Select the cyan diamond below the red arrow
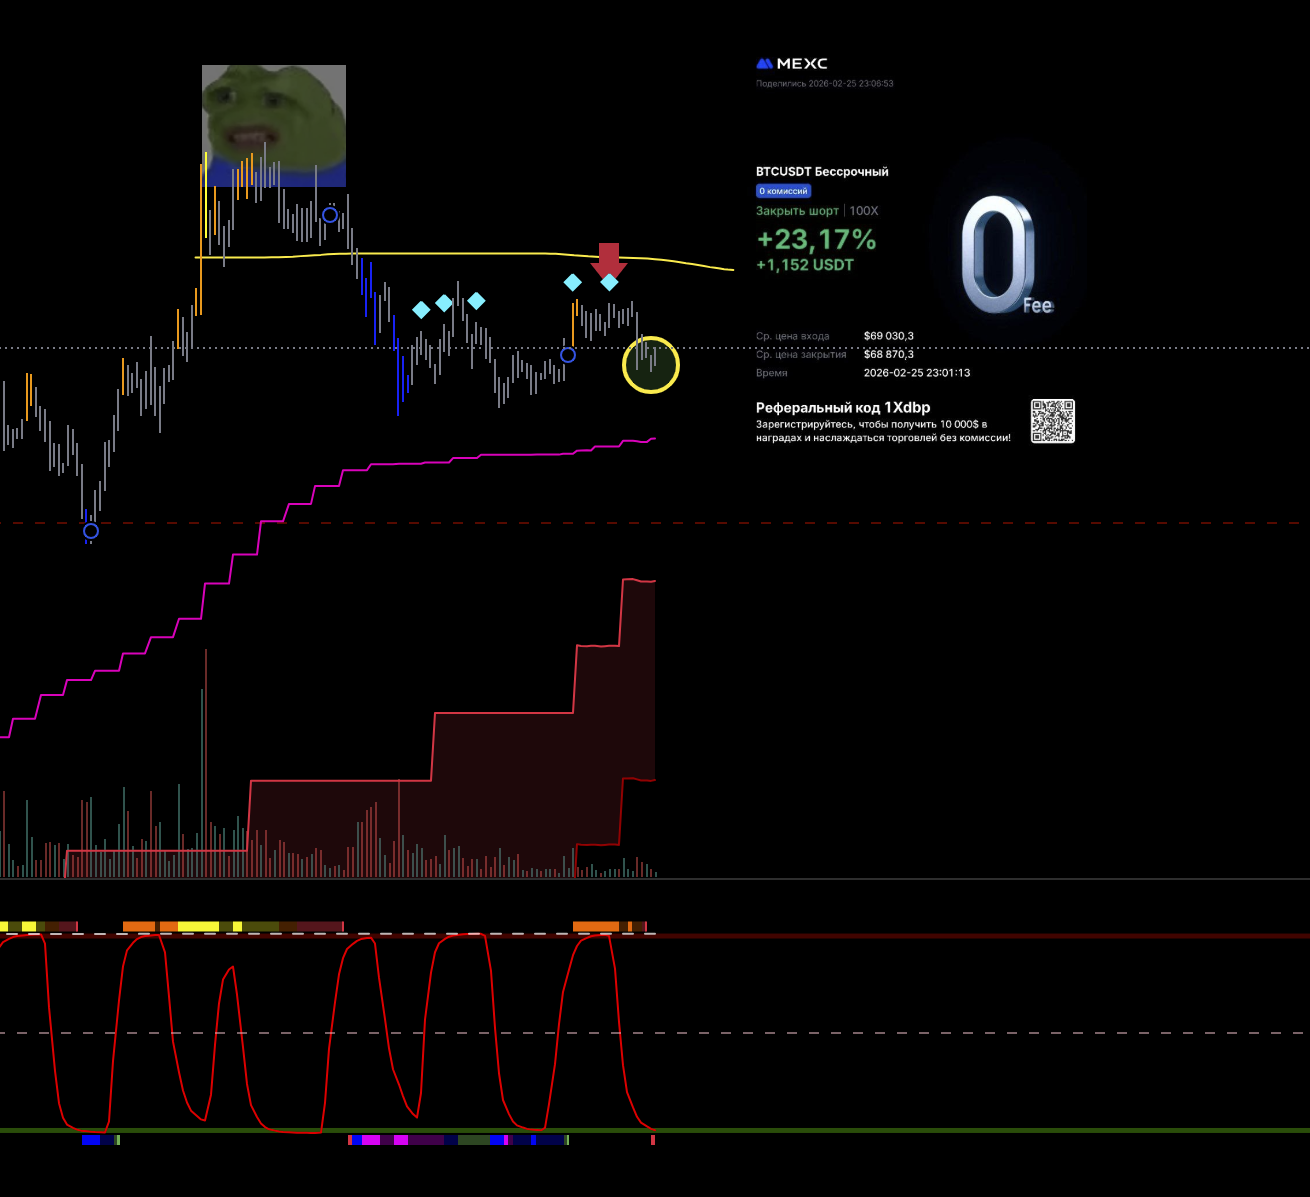The width and height of the screenshot is (1310, 1197). click(609, 282)
